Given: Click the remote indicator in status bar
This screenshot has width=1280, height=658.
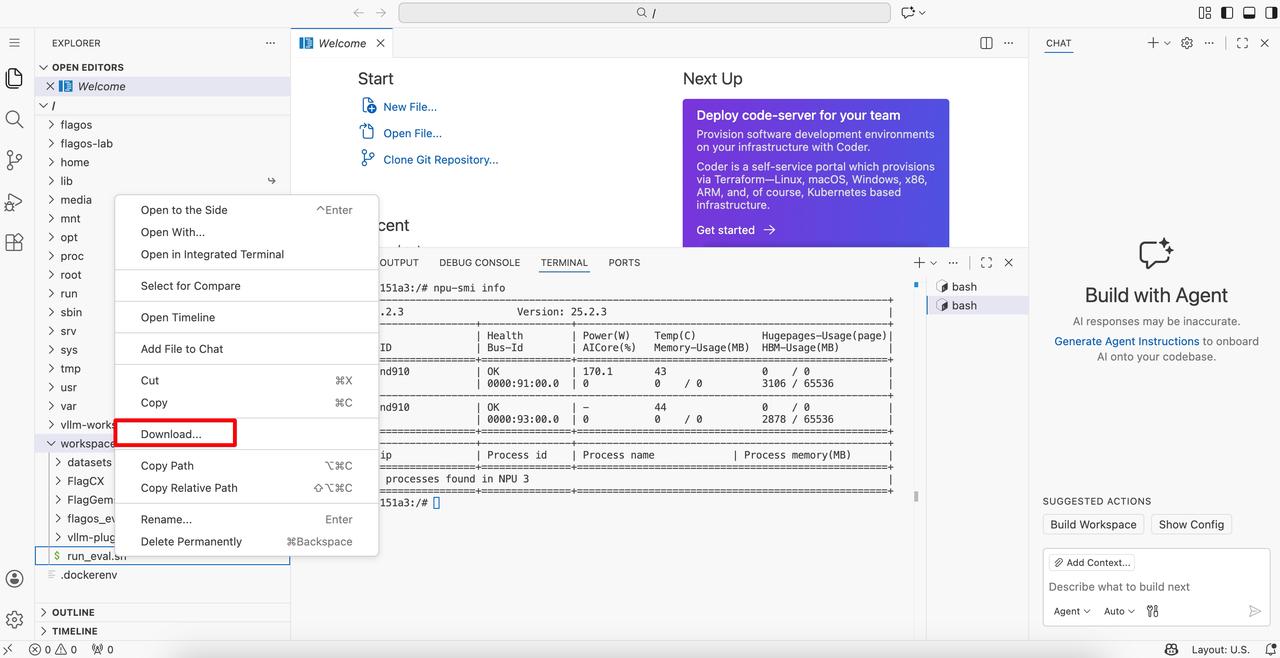Looking at the screenshot, I should point(9,649).
